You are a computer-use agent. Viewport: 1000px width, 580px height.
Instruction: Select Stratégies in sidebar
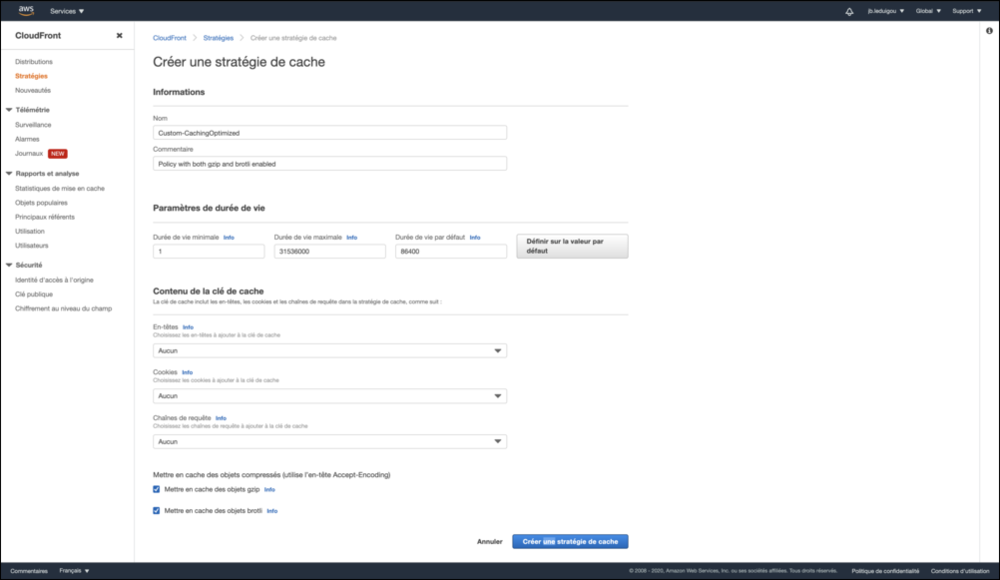pos(31,76)
